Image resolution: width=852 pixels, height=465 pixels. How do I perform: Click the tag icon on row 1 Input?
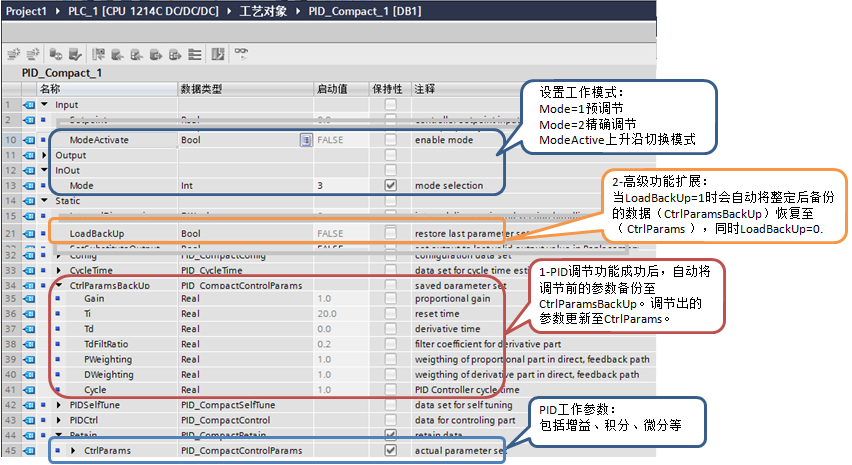pyautogui.click(x=29, y=104)
